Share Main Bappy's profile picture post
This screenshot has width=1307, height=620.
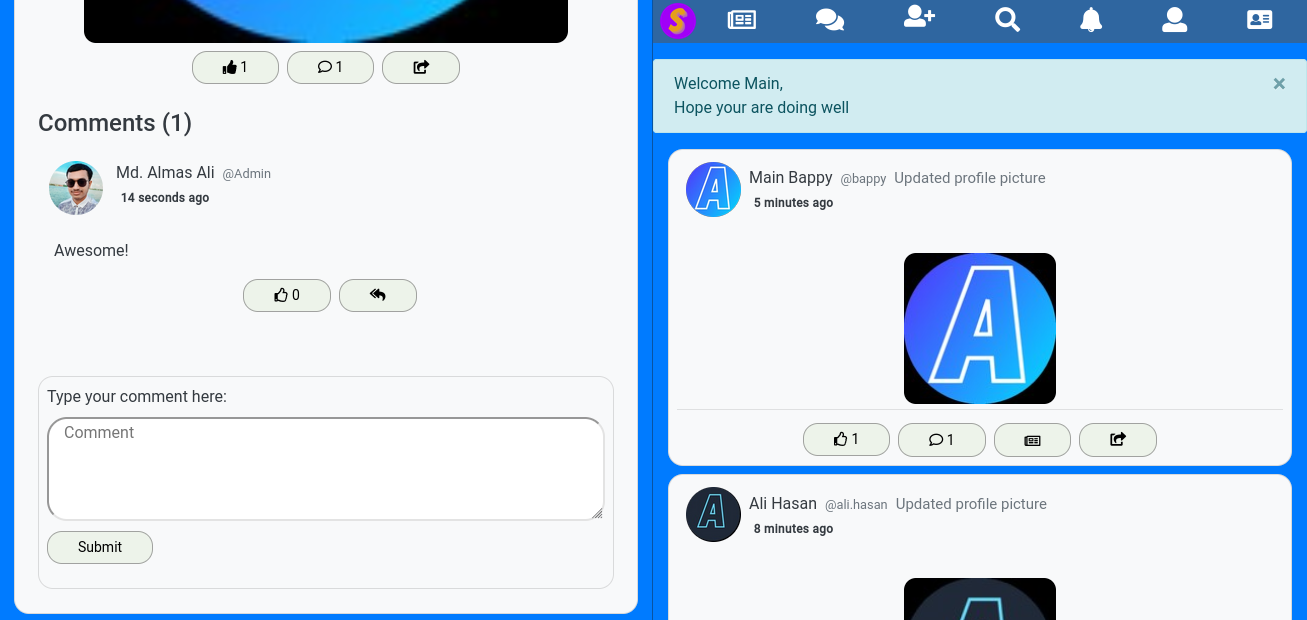click(x=1118, y=439)
